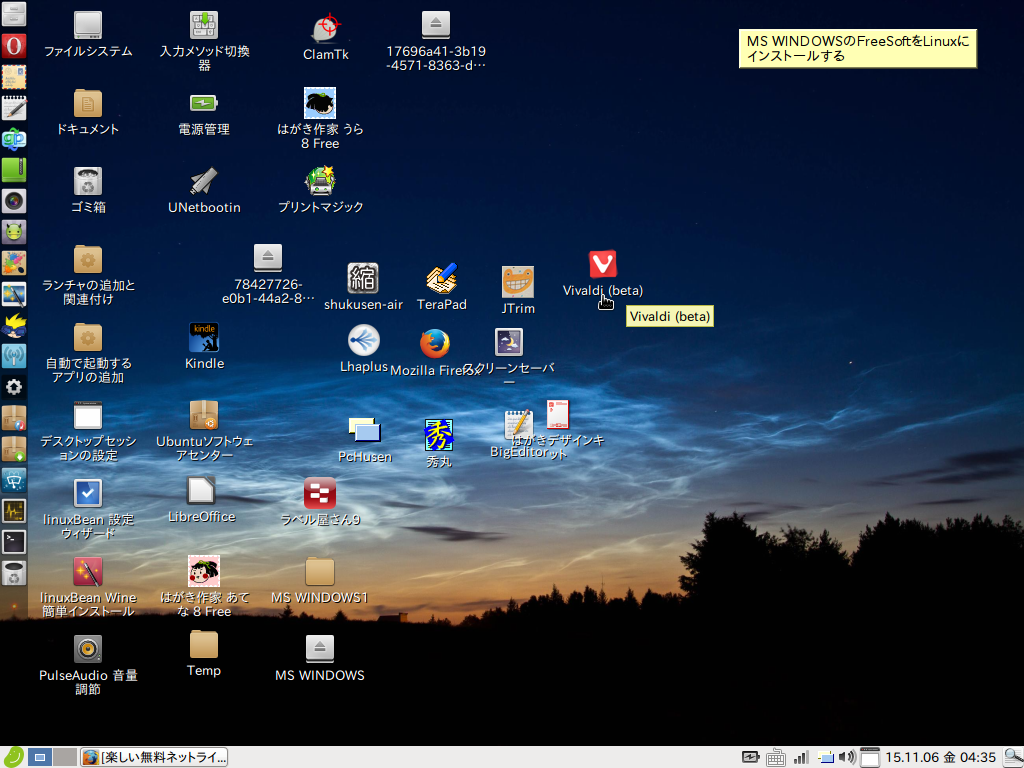
Task: Open the UNetbootin desktop icon
Action: click(x=204, y=182)
